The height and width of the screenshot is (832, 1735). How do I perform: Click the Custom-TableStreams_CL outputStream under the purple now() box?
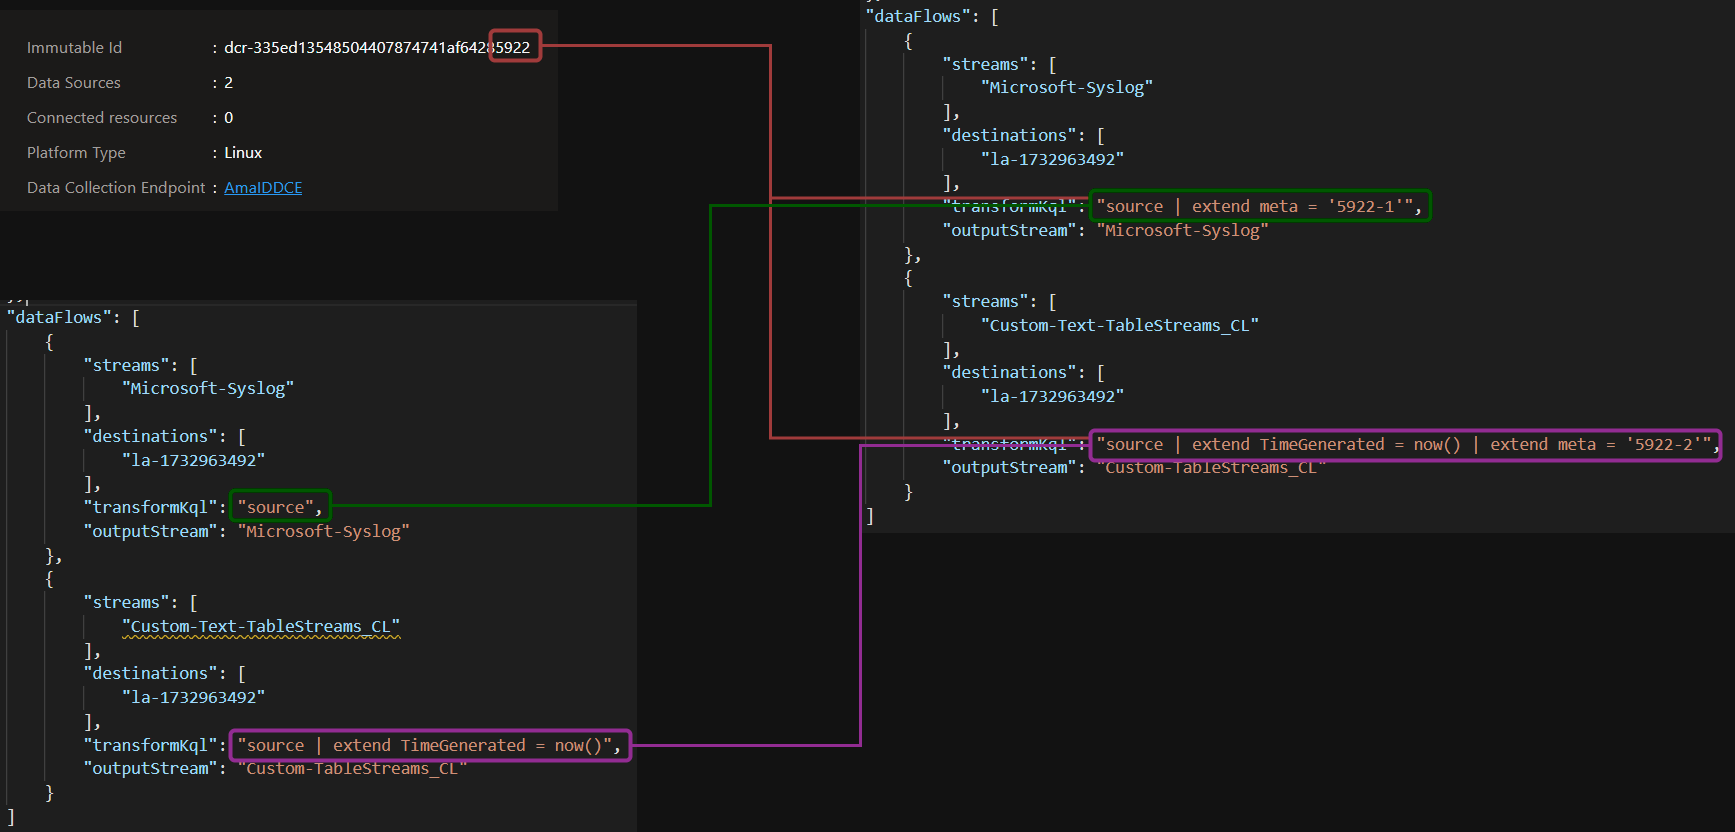(352, 769)
